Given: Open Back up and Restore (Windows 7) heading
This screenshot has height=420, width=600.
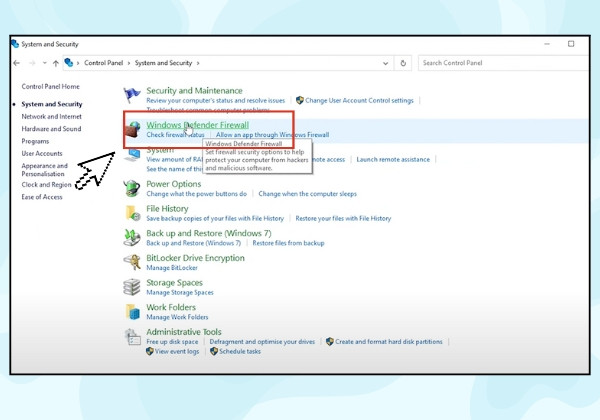Looking at the screenshot, I should click(x=209, y=233).
